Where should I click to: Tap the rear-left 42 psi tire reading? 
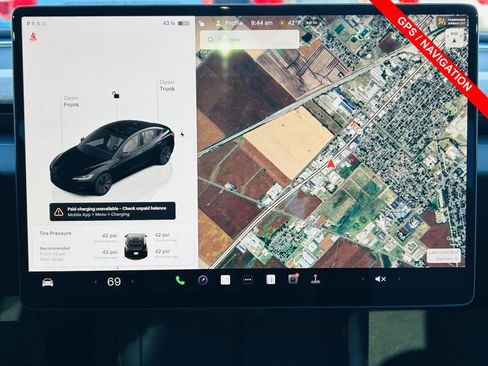tap(110, 252)
